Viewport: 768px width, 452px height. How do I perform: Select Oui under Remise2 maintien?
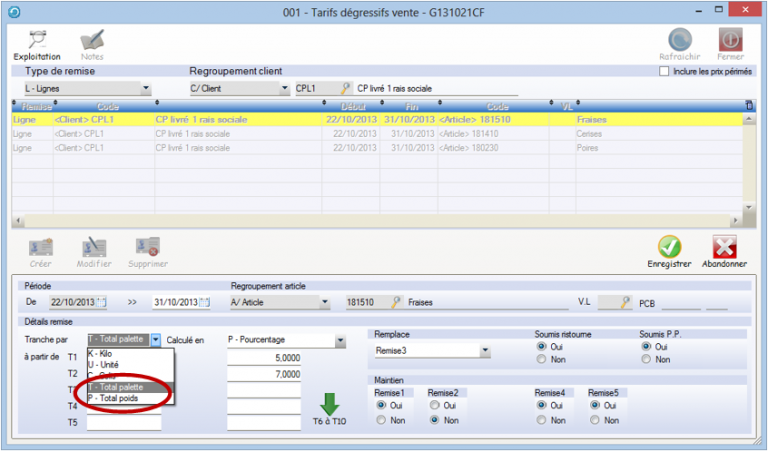(433, 406)
